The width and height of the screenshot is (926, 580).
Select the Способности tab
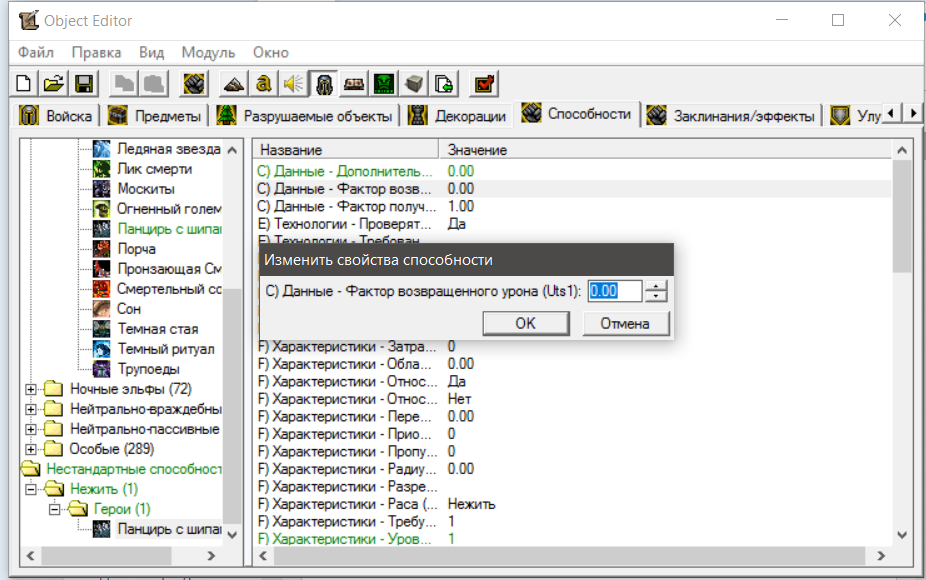point(577,114)
